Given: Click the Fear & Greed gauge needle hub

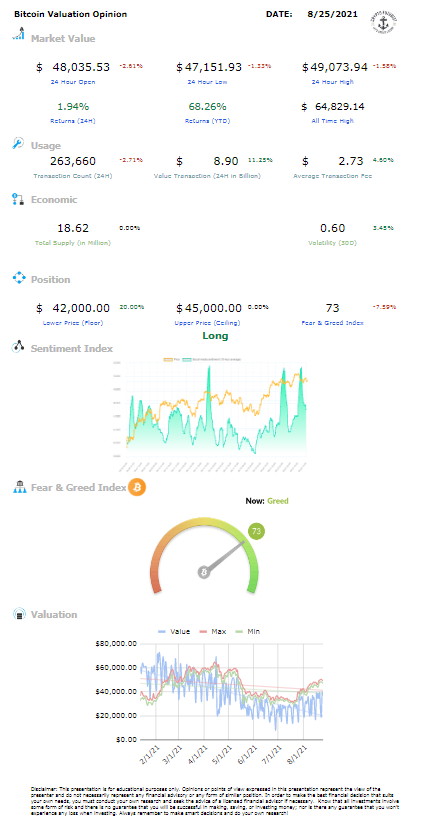Looking at the screenshot, I should (204, 572).
